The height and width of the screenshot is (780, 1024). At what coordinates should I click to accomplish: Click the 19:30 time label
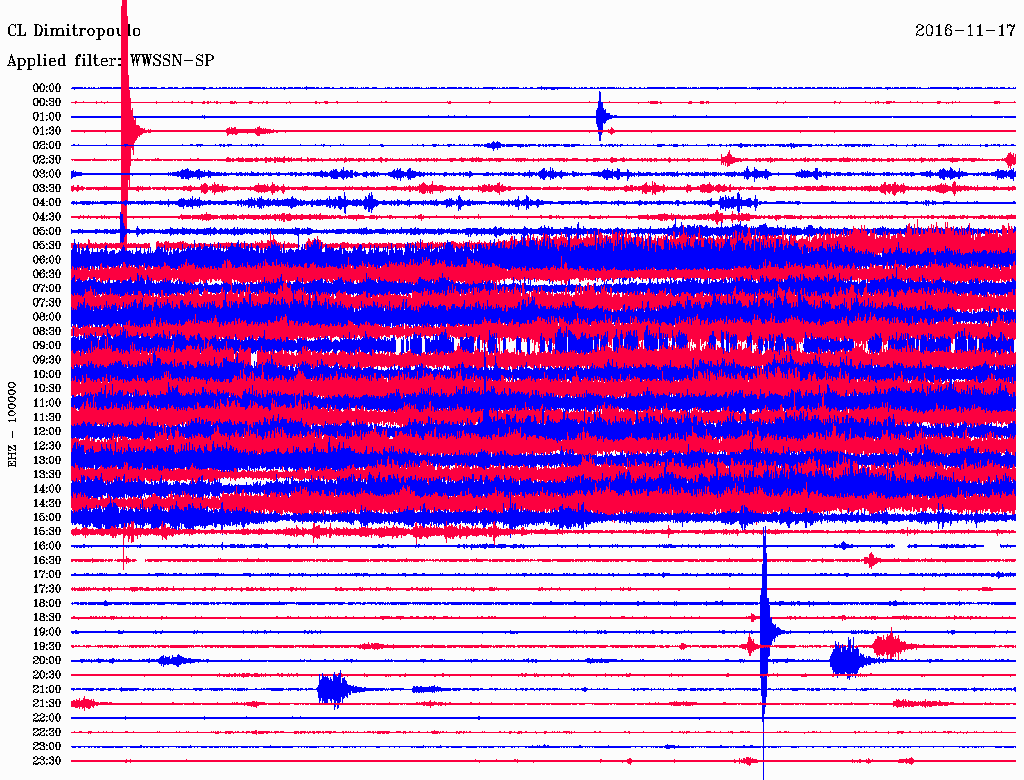point(47,647)
